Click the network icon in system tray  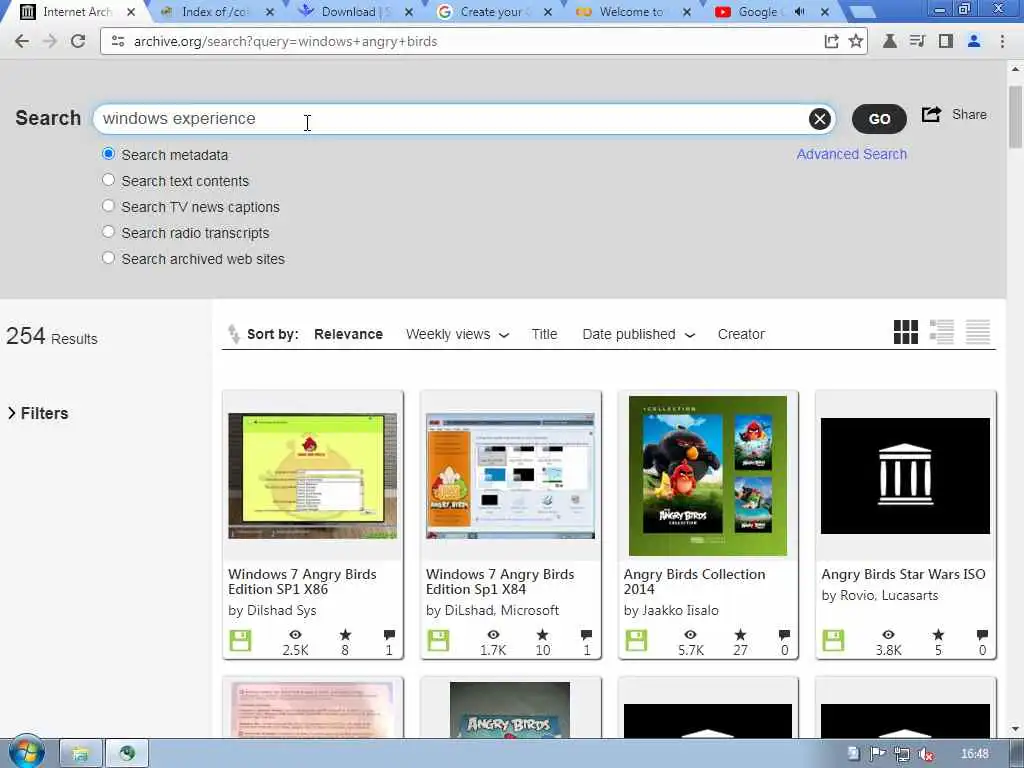[x=902, y=754]
